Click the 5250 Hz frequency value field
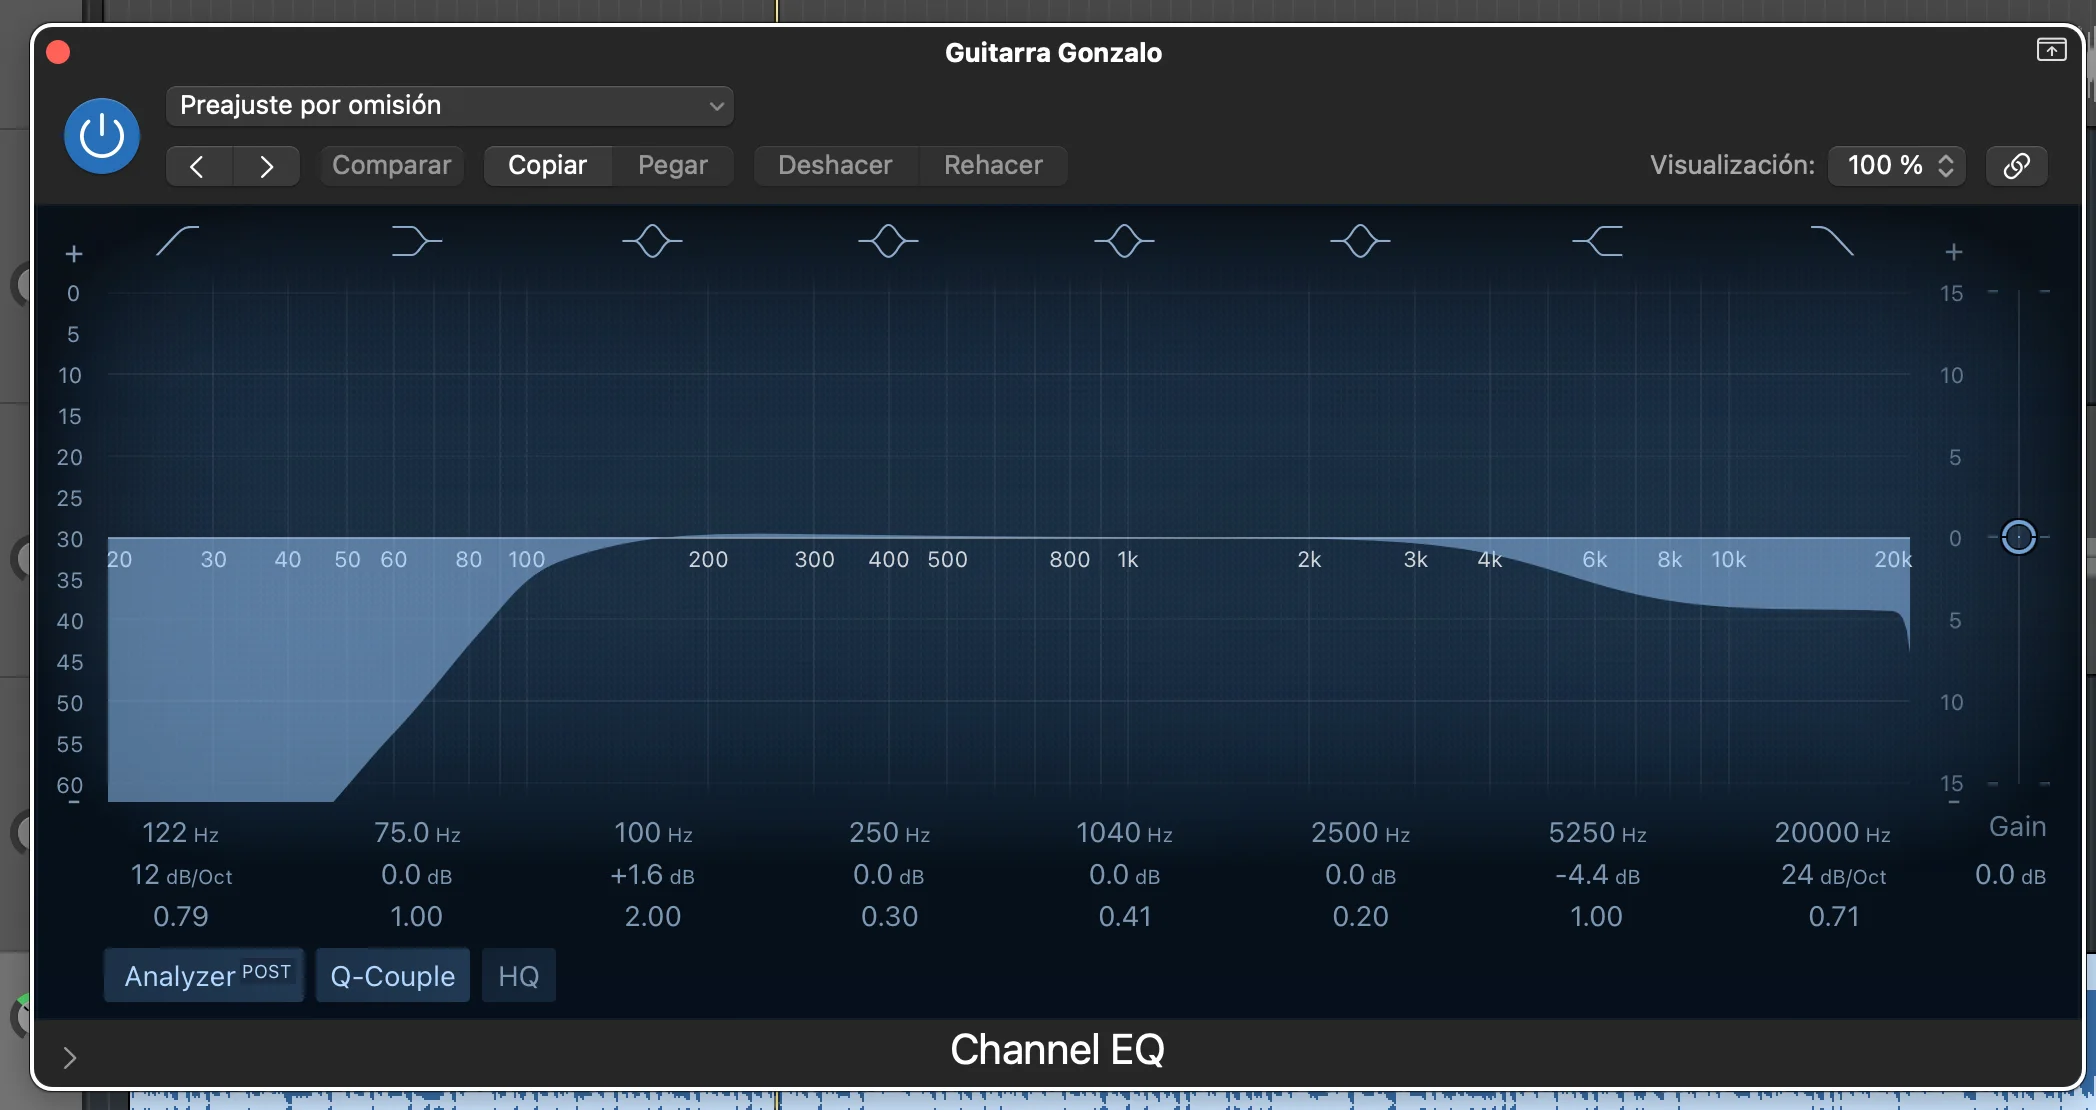The height and width of the screenshot is (1110, 2096). coord(1597,832)
